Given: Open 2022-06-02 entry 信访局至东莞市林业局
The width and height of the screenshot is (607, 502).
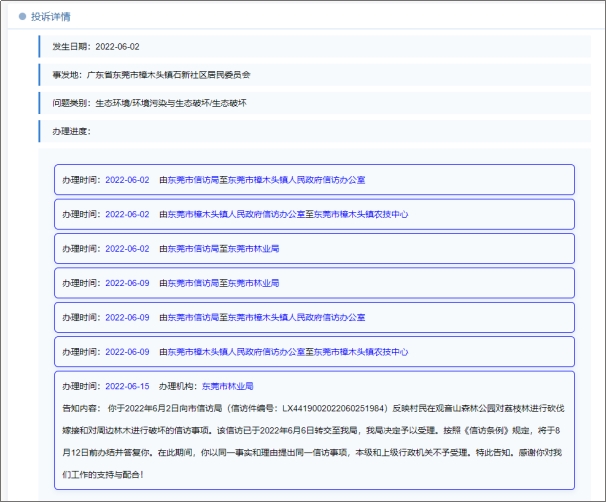Looking at the screenshot, I should pyautogui.click(x=314, y=248).
